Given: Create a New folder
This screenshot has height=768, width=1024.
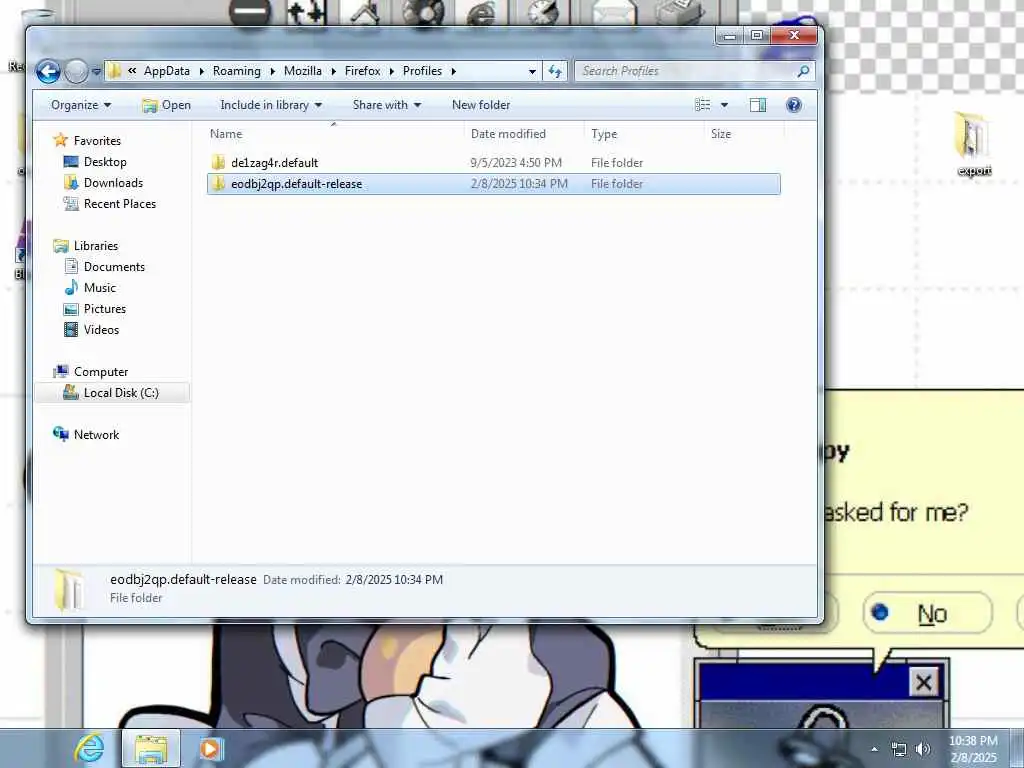Looking at the screenshot, I should tap(481, 105).
